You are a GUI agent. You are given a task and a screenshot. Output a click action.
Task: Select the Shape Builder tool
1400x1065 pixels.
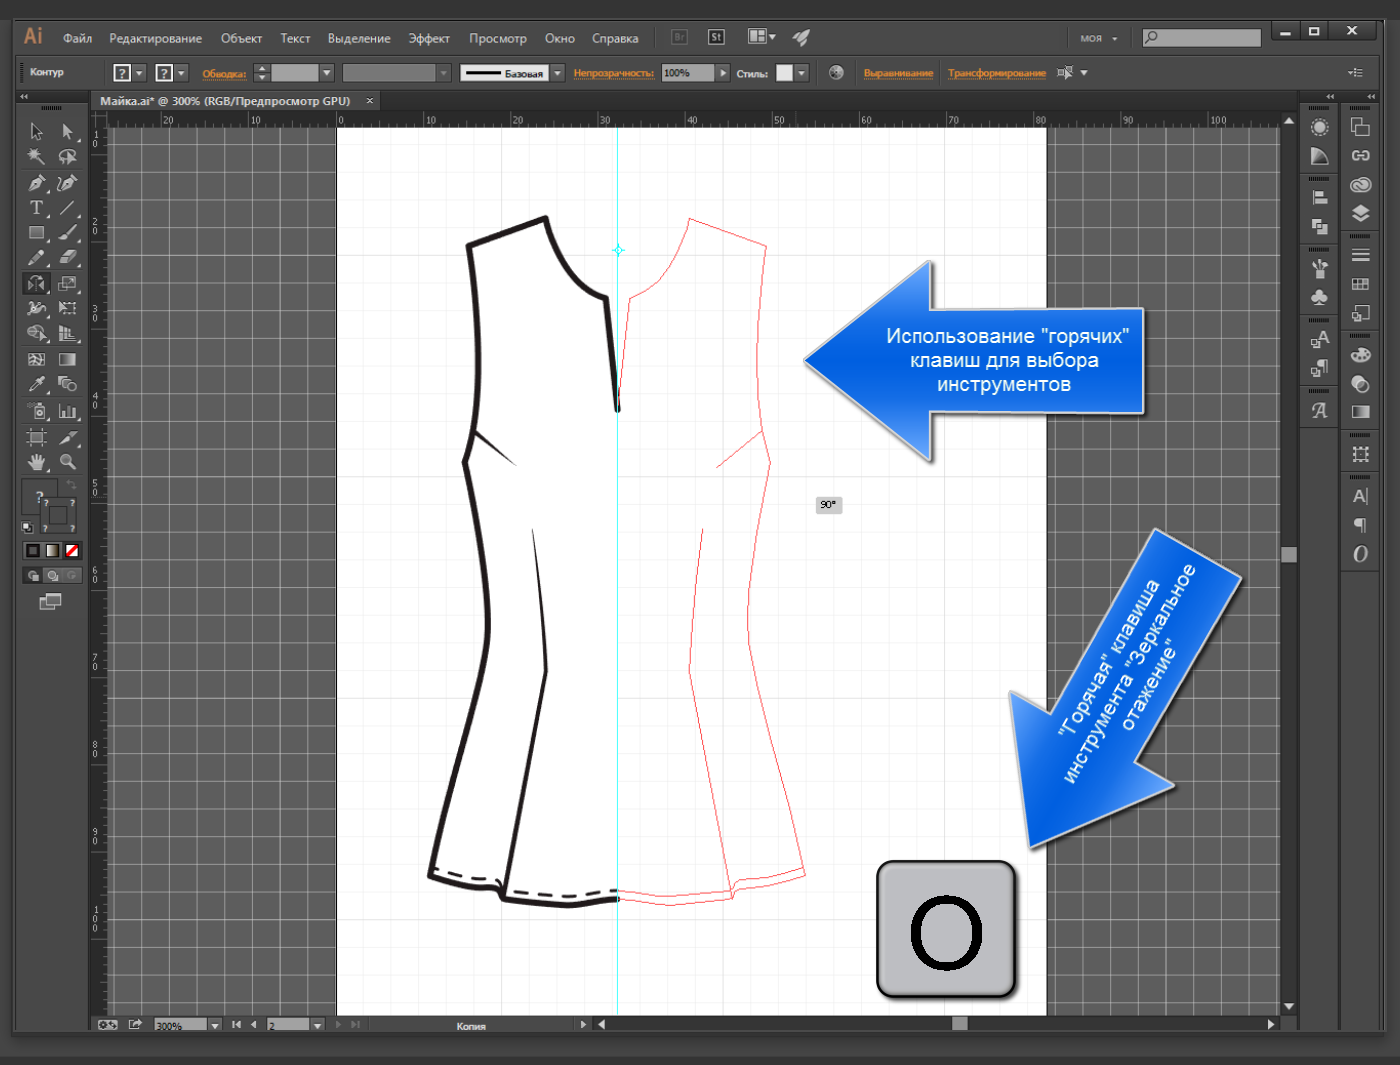[x=36, y=333]
